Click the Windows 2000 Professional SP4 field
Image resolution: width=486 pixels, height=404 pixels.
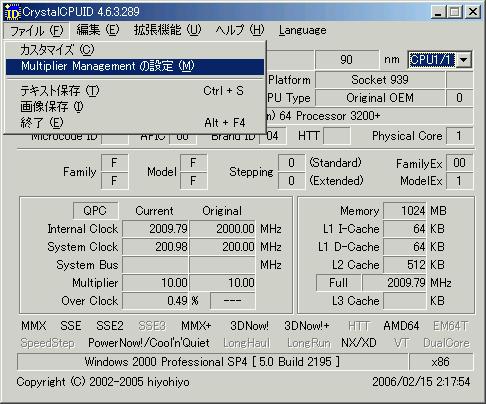pyautogui.click(x=212, y=362)
